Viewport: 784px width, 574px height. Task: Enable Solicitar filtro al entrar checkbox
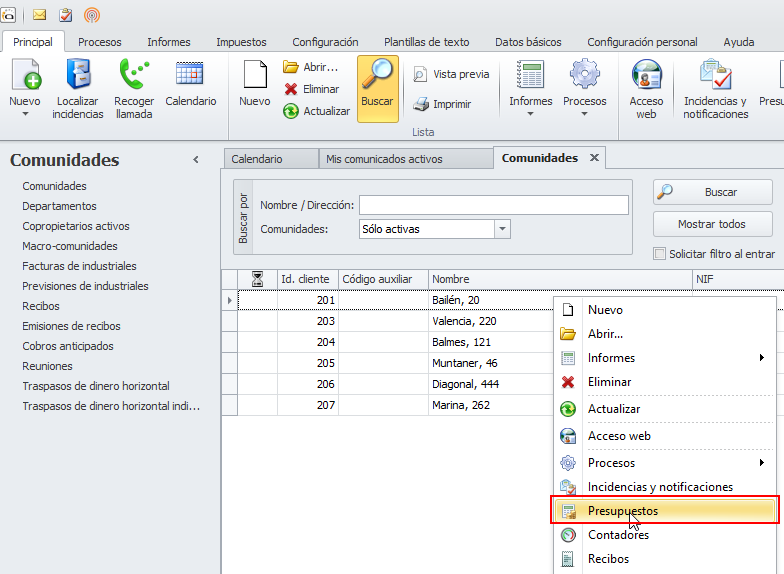[x=659, y=254]
